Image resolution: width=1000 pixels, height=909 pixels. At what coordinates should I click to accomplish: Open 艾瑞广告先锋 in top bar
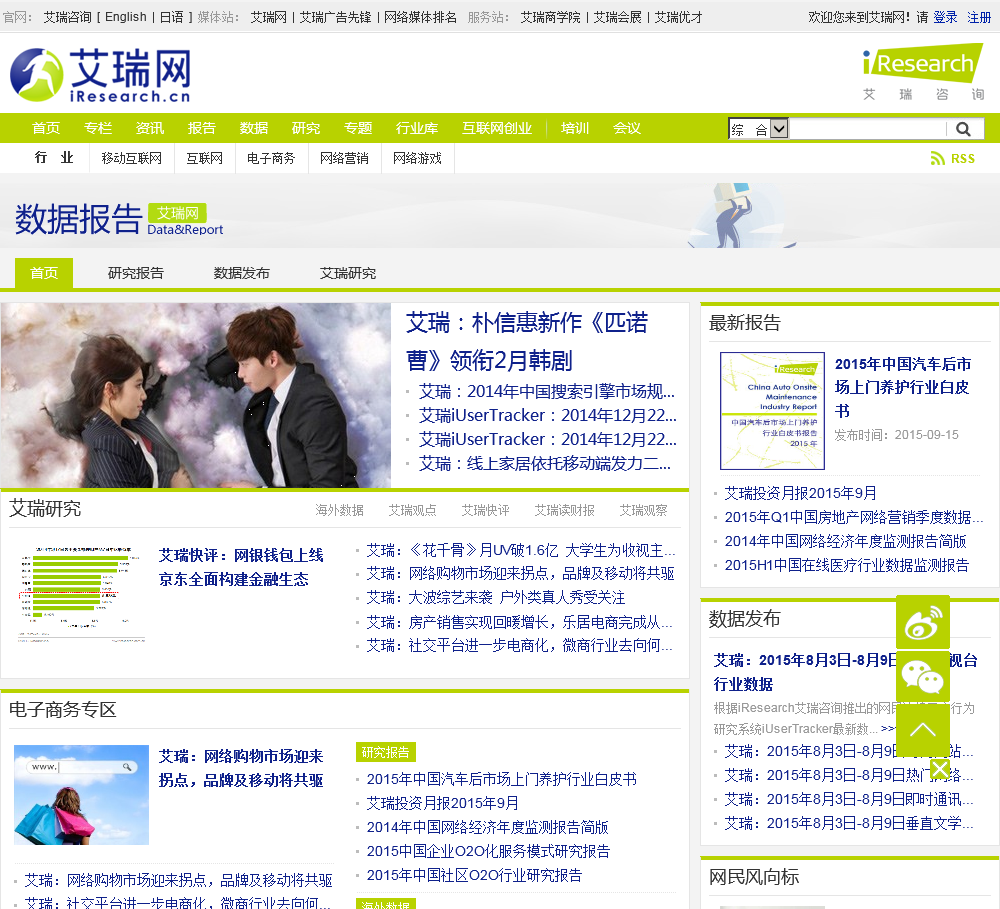pyautogui.click(x=335, y=17)
